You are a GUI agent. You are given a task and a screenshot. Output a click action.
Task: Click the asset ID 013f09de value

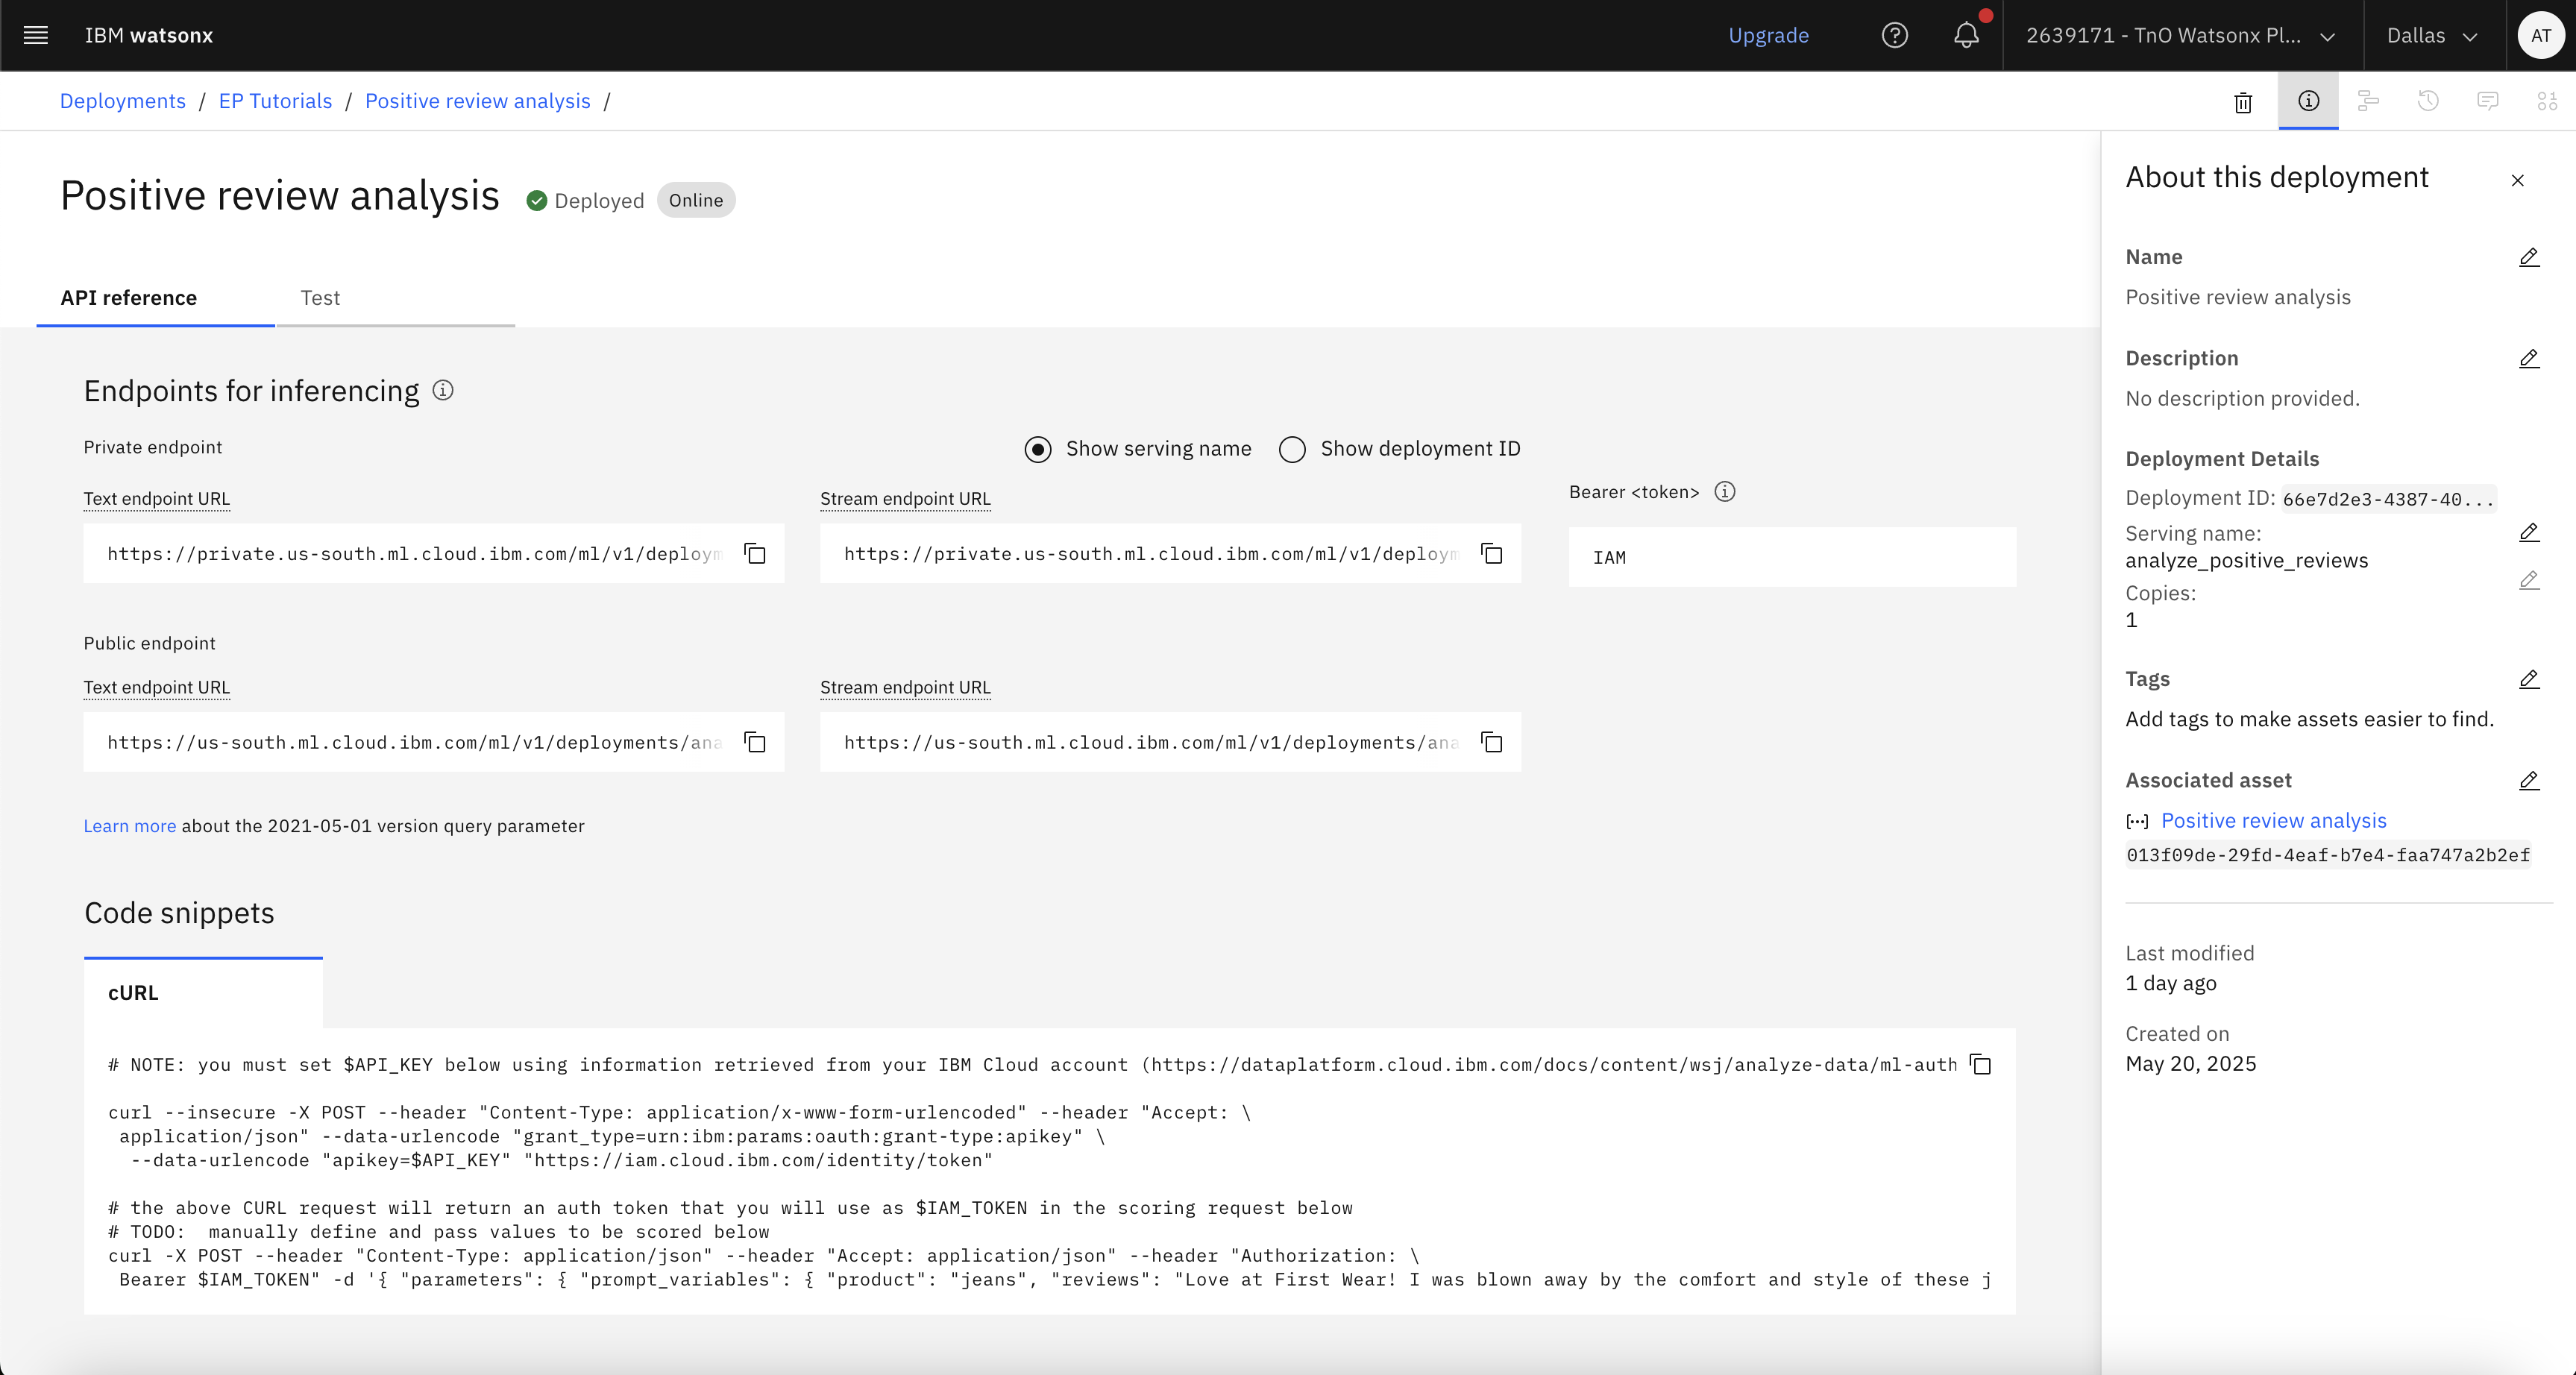(2328, 856)
